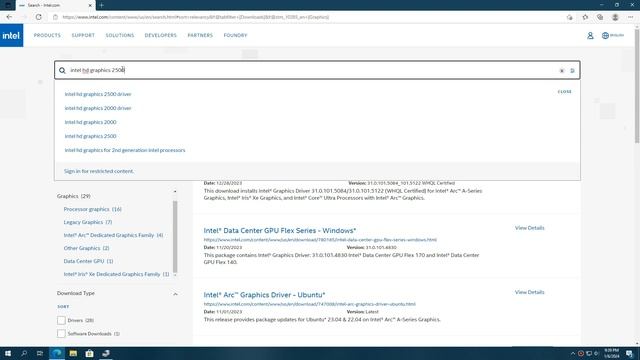Open a new browser tab with plus
640x360 pixels.
pos(101,5)
